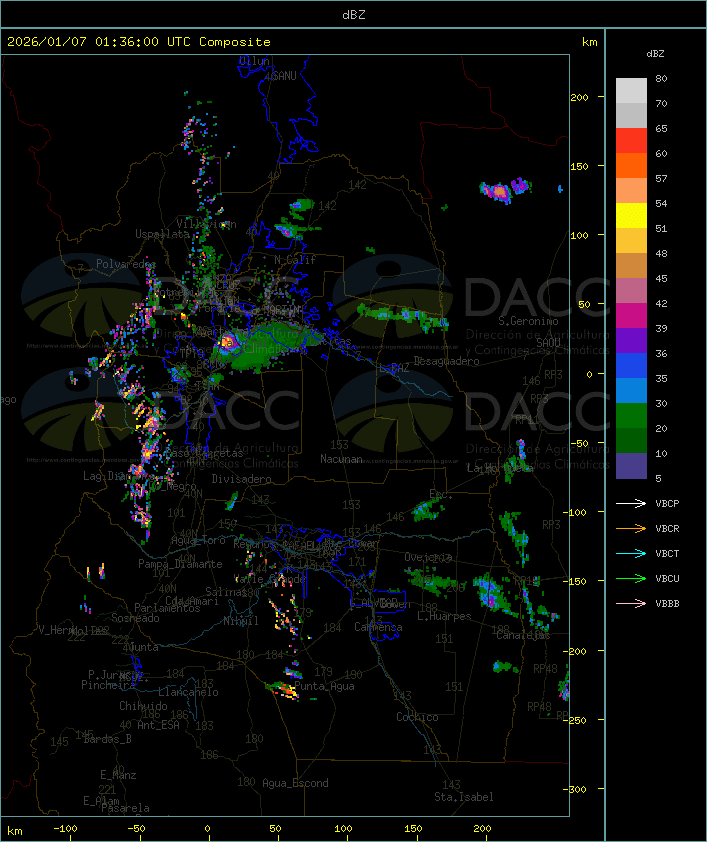Image resolution: width=707 pixels, height=842 pixels.
Task: Select the dark green 10-20 dBZ swatch
Action: point(631,440)
